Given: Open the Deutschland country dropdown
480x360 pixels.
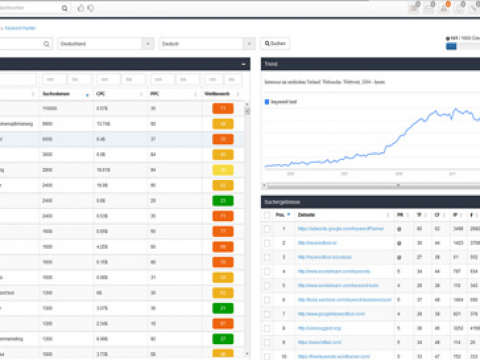Looking at the screenshot, I should click(x=106, y=44).
